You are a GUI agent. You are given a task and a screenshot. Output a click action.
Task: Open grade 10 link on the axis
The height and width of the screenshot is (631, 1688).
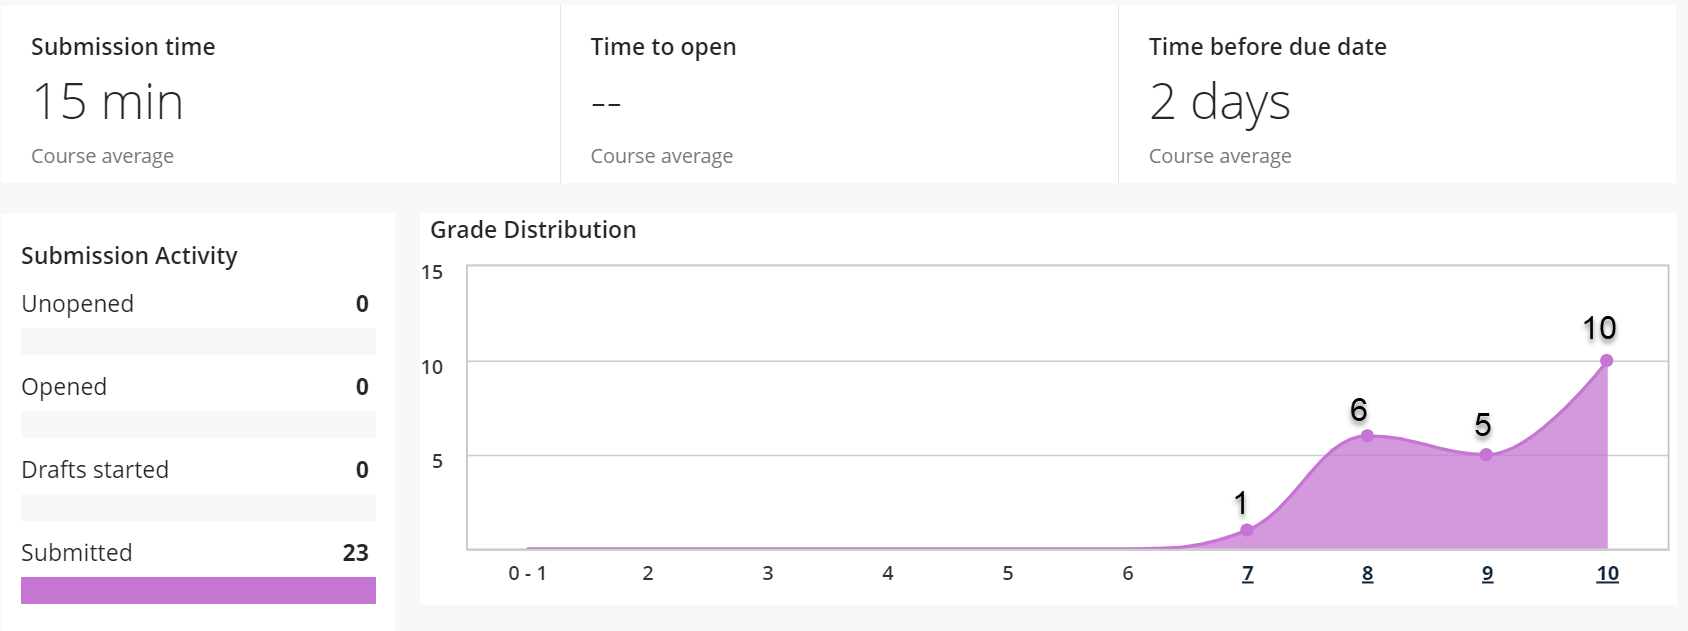click(x=1607, y=574)
